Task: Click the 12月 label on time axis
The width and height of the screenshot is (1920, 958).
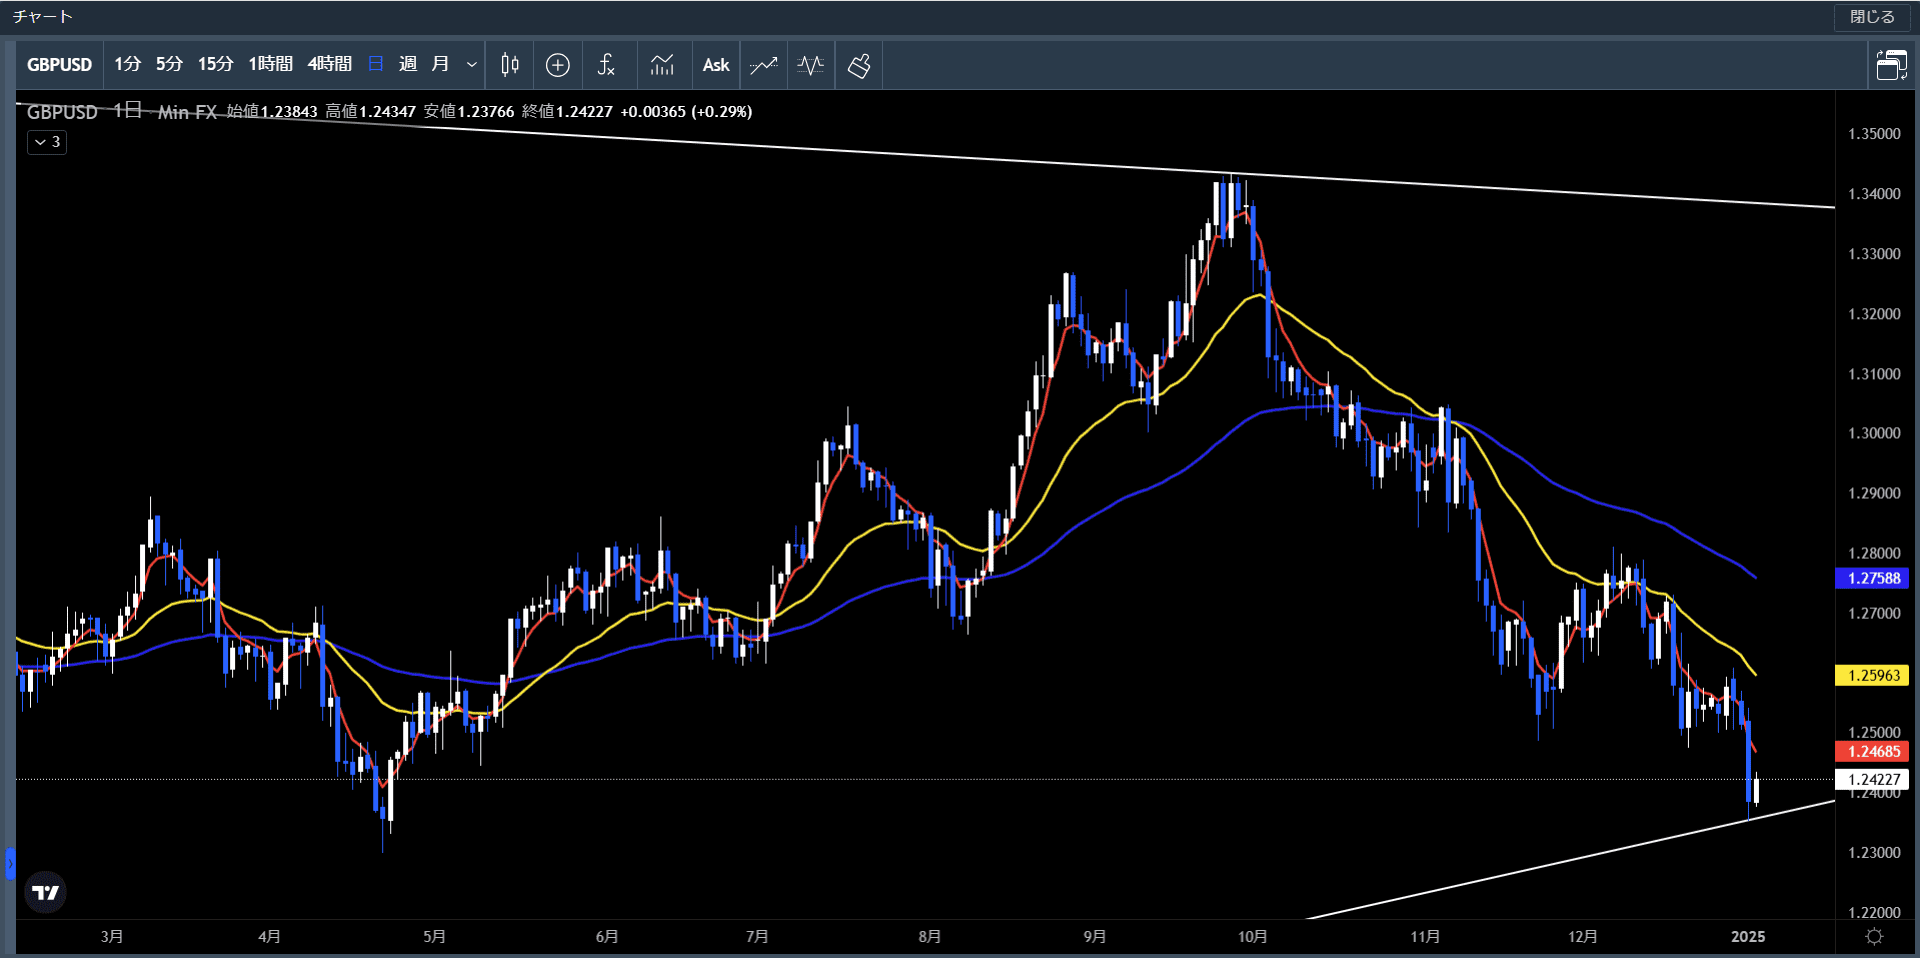Action: [x=1583, y=937]
